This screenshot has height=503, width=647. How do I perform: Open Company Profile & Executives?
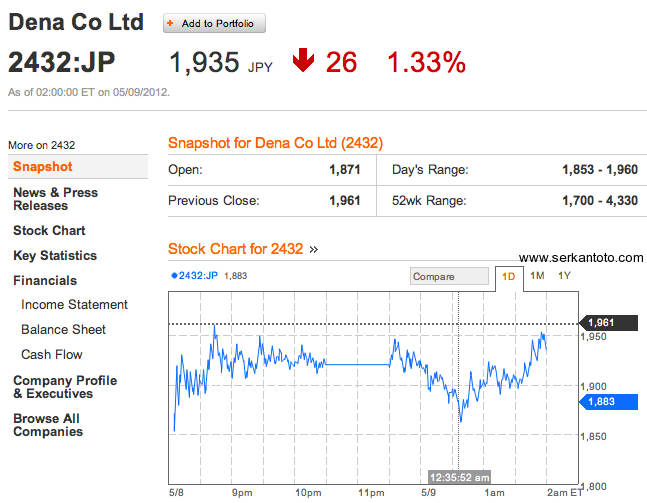[65, 387]
